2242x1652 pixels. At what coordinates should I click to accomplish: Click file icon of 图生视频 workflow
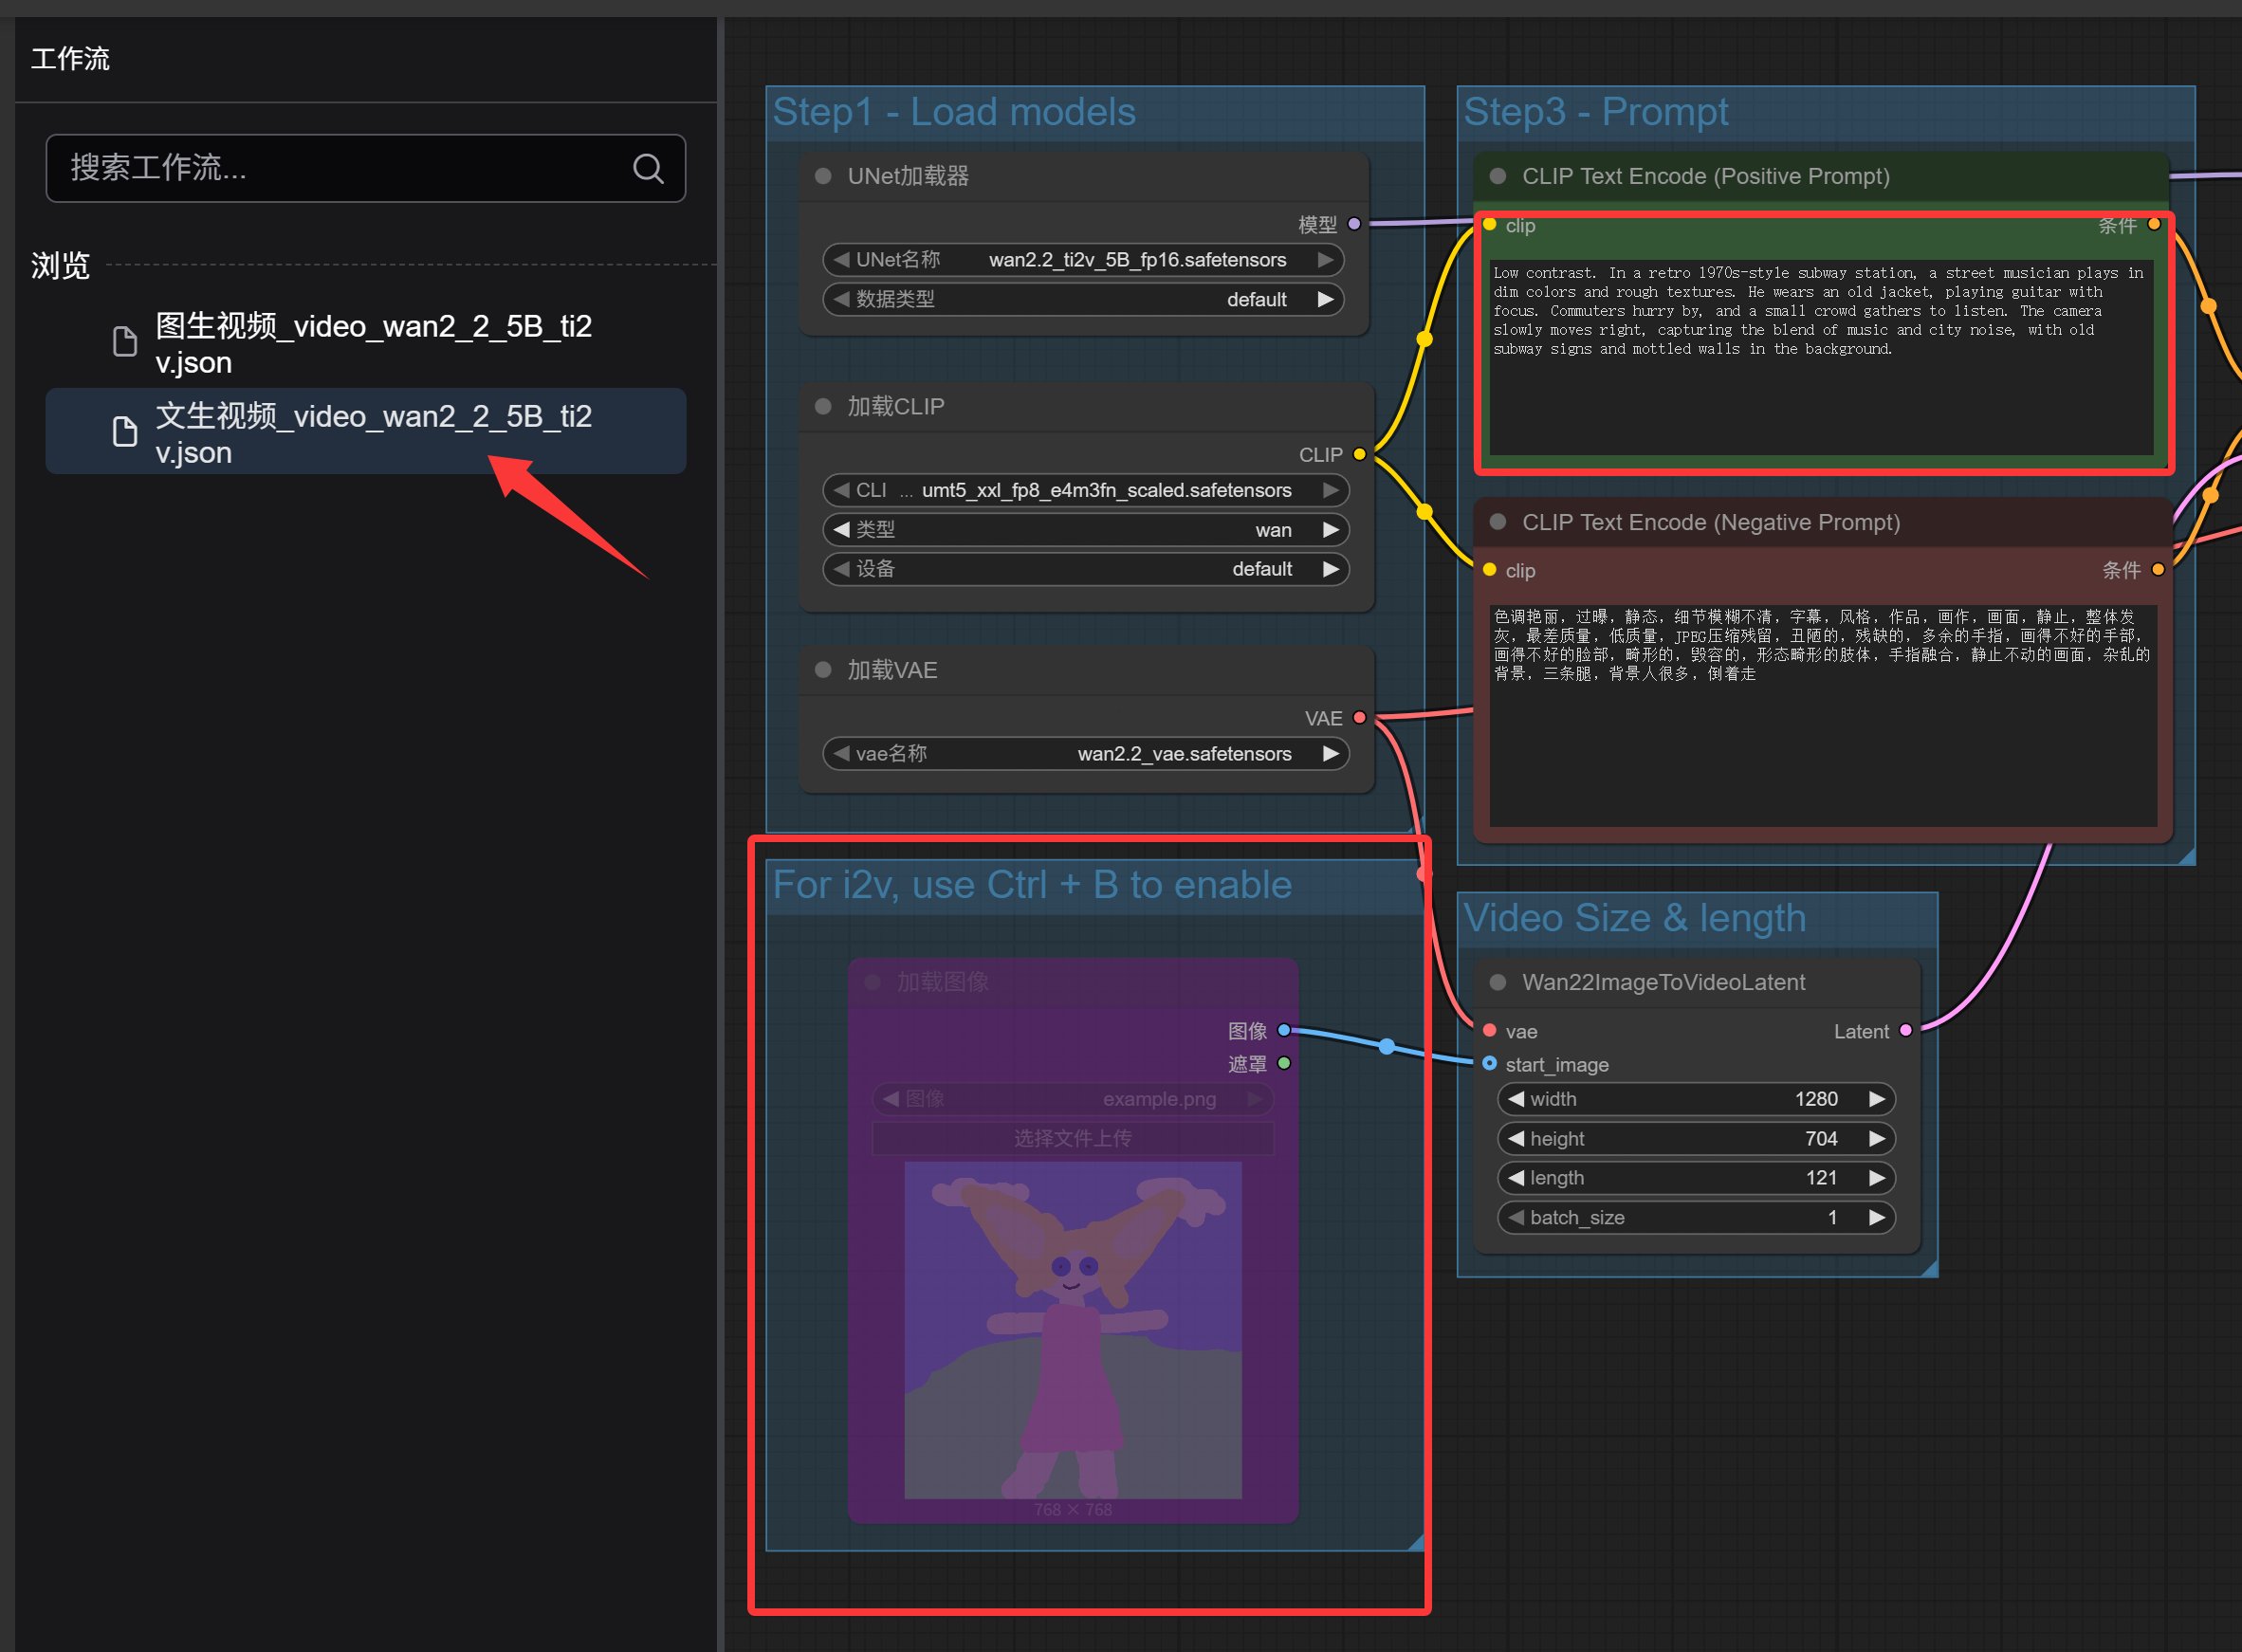click(x=125, y=342)
